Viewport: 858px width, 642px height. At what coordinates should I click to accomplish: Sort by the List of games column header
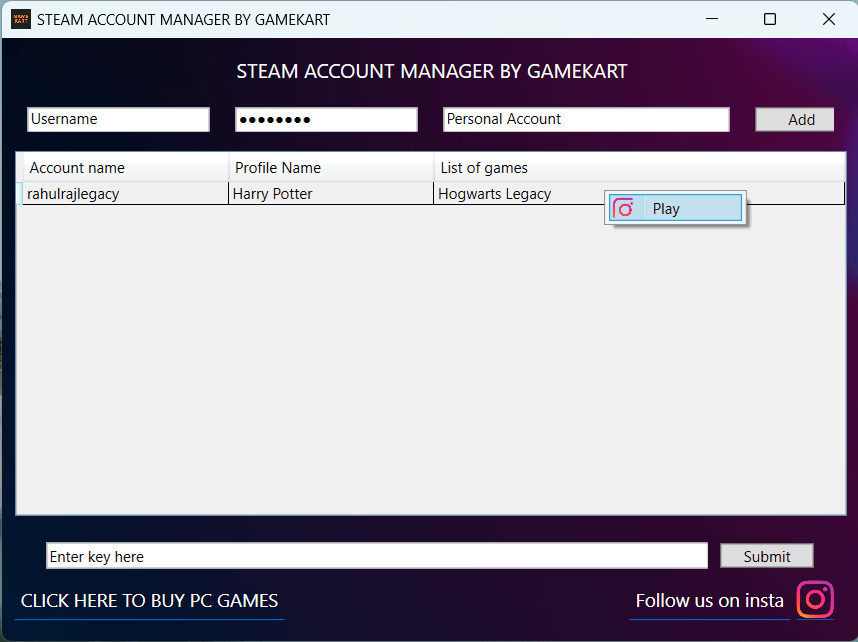click(639, 167)
